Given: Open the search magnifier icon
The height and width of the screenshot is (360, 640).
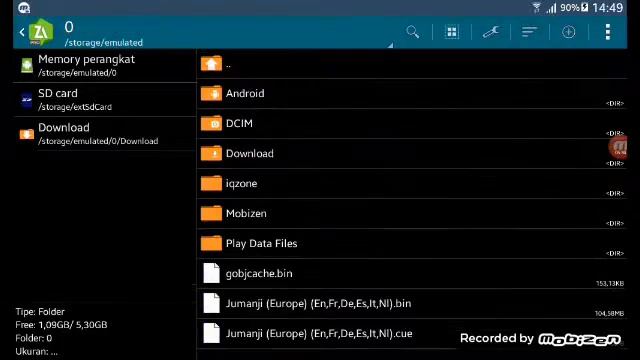Looking at the screenshot, I should 413,32.
